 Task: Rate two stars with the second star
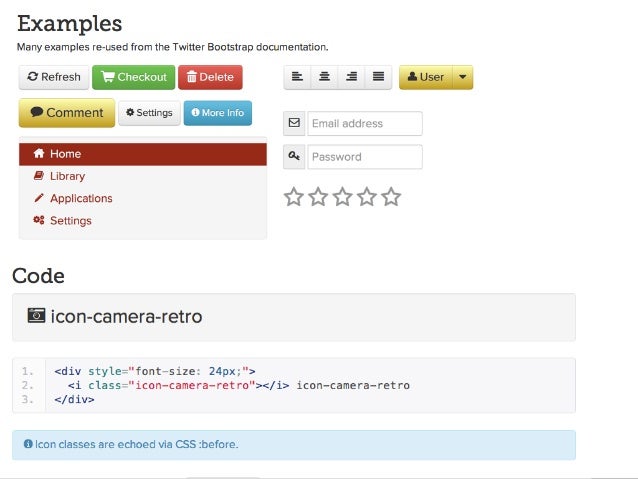(x=318, y=197)
